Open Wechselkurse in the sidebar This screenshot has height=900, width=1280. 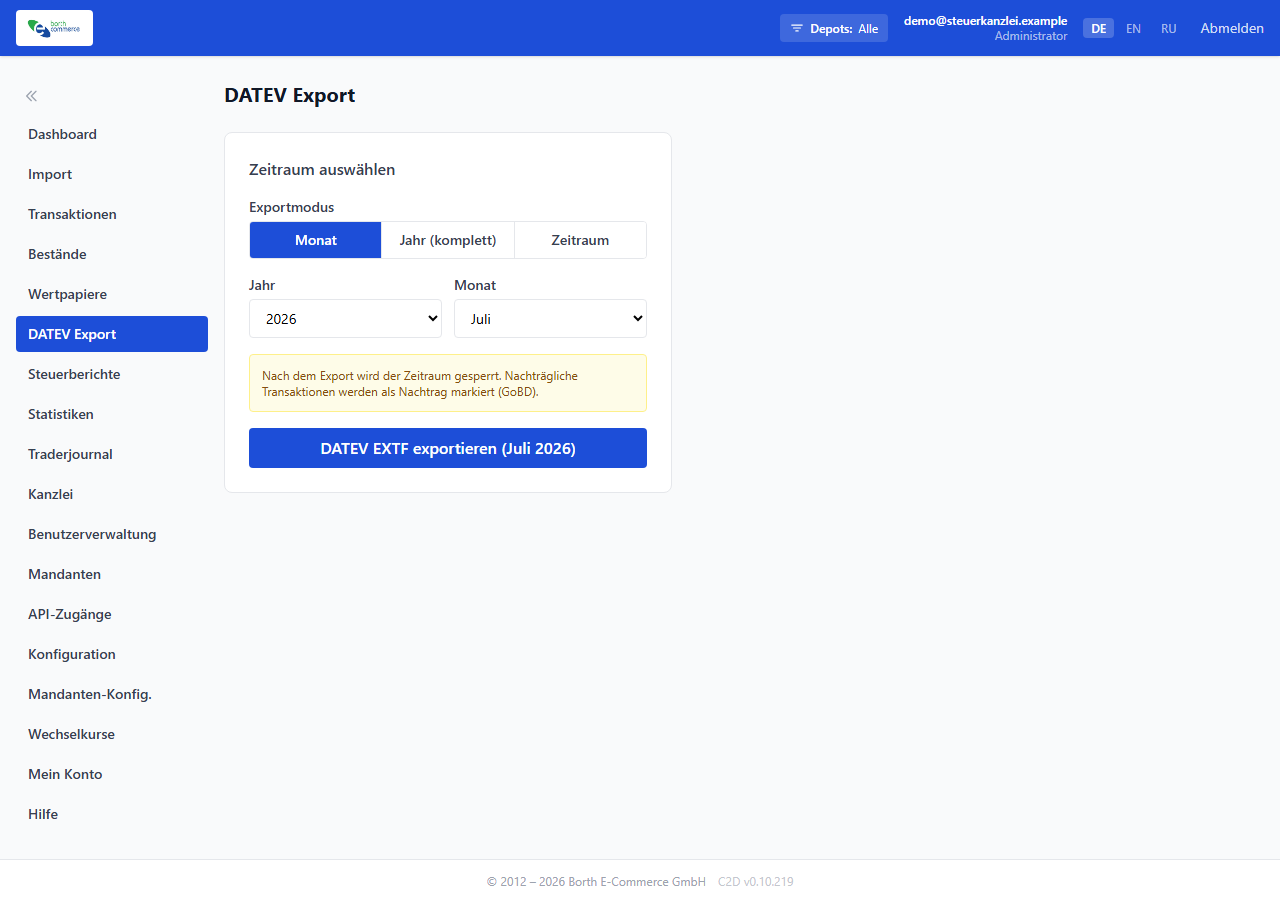(x=112, y=734)
